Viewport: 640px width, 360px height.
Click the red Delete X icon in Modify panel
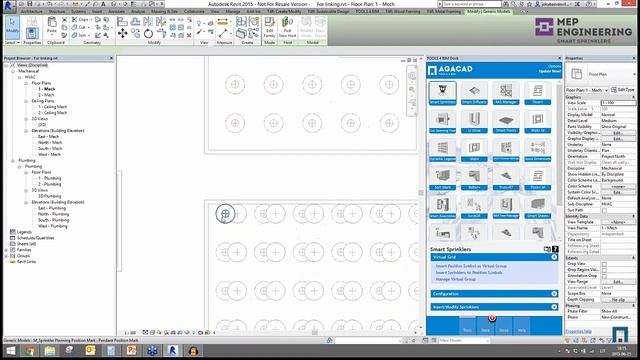[189, 36]
